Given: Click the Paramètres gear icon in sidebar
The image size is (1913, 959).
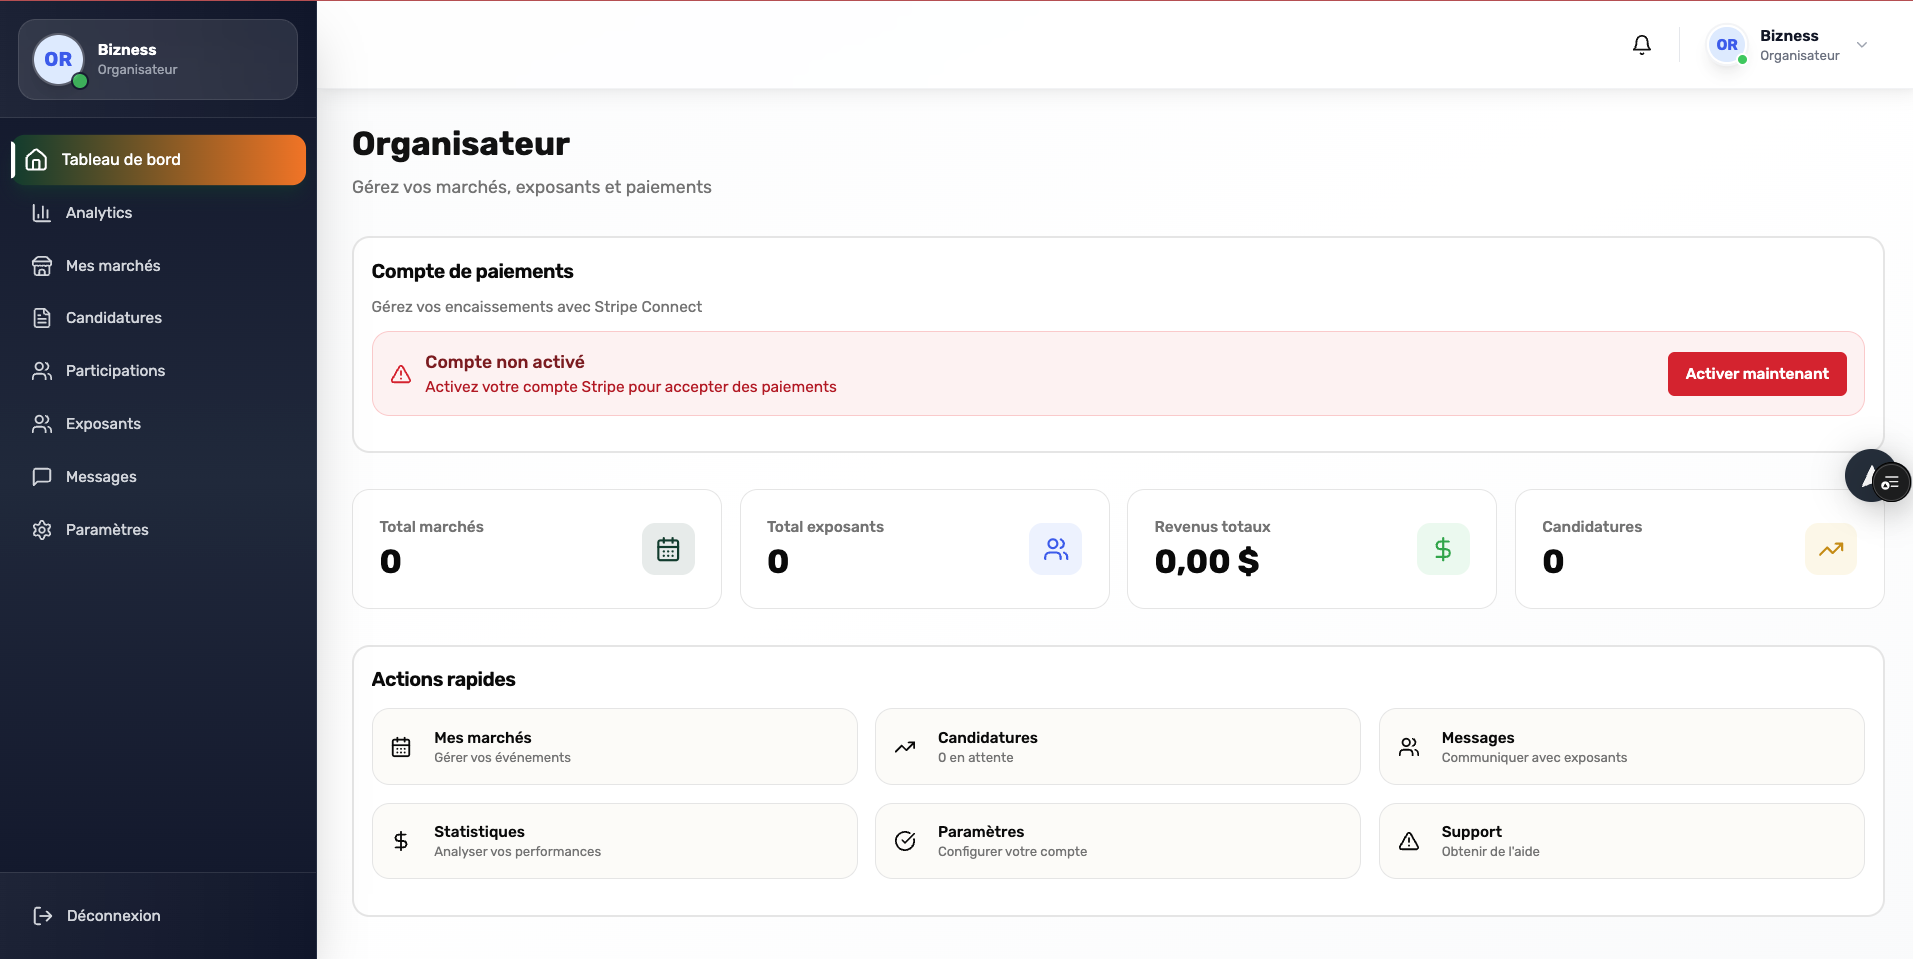Looking at the screenshot, I should (42, 530).
